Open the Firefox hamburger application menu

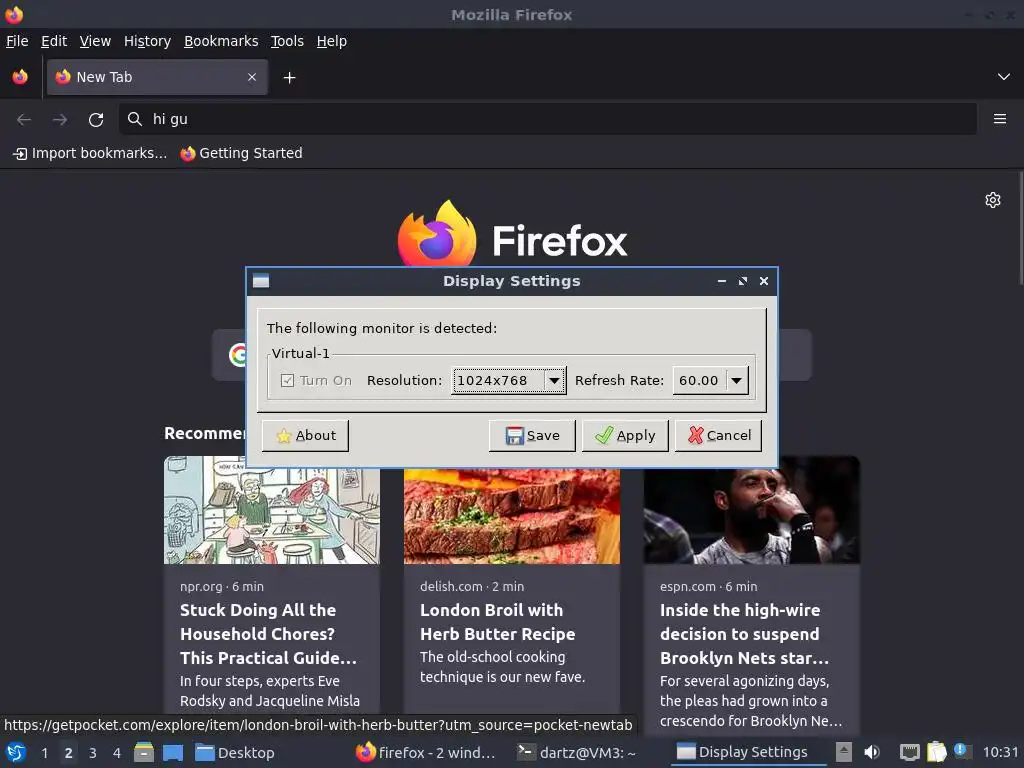click(999, 119)
